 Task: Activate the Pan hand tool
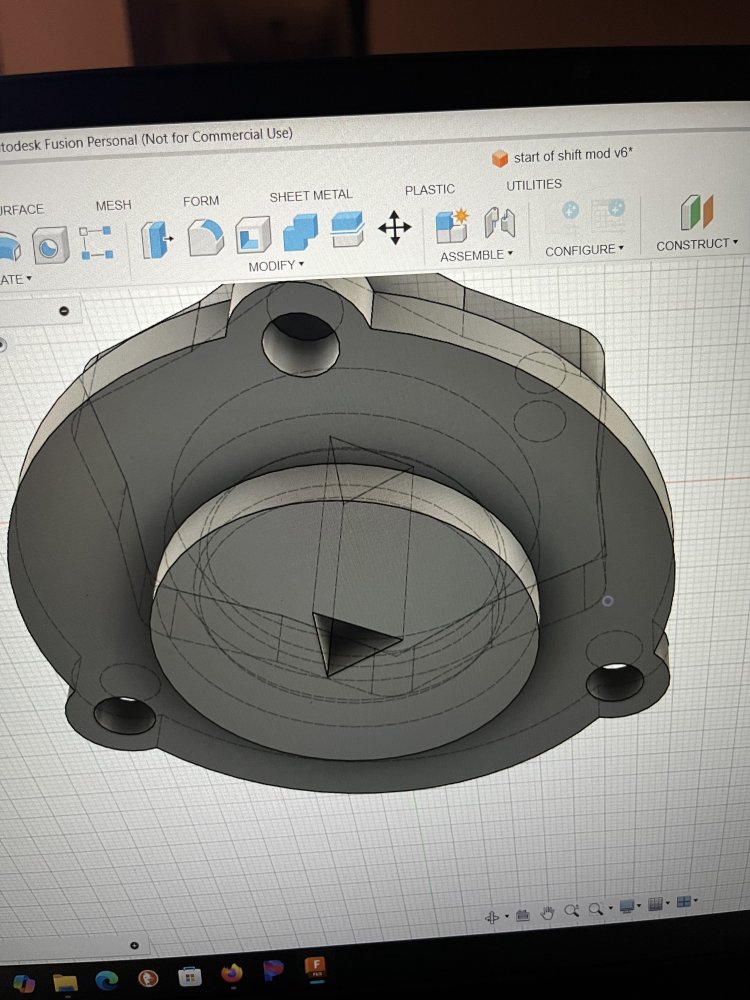[x=547, y=911]
